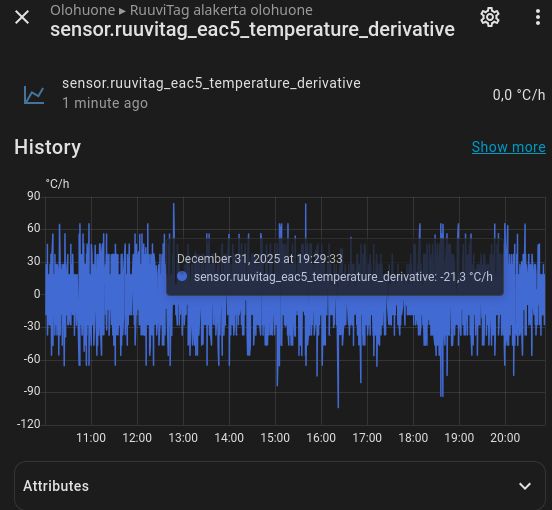The height and width of the screenshot is (510, 552).
Task: Click the 18:00 label on time axis
Action: 413,438
